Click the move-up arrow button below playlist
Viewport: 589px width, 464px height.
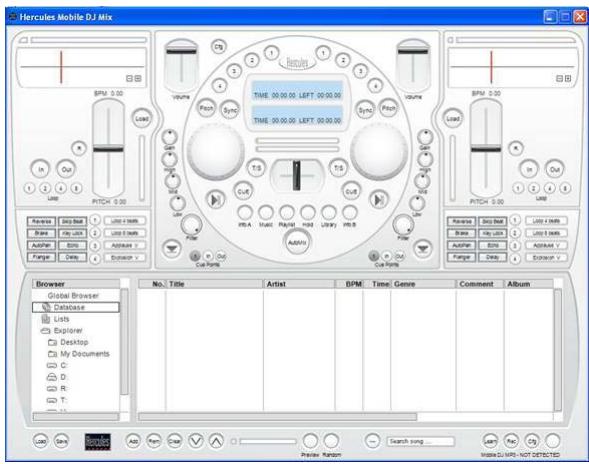point(216,441)
